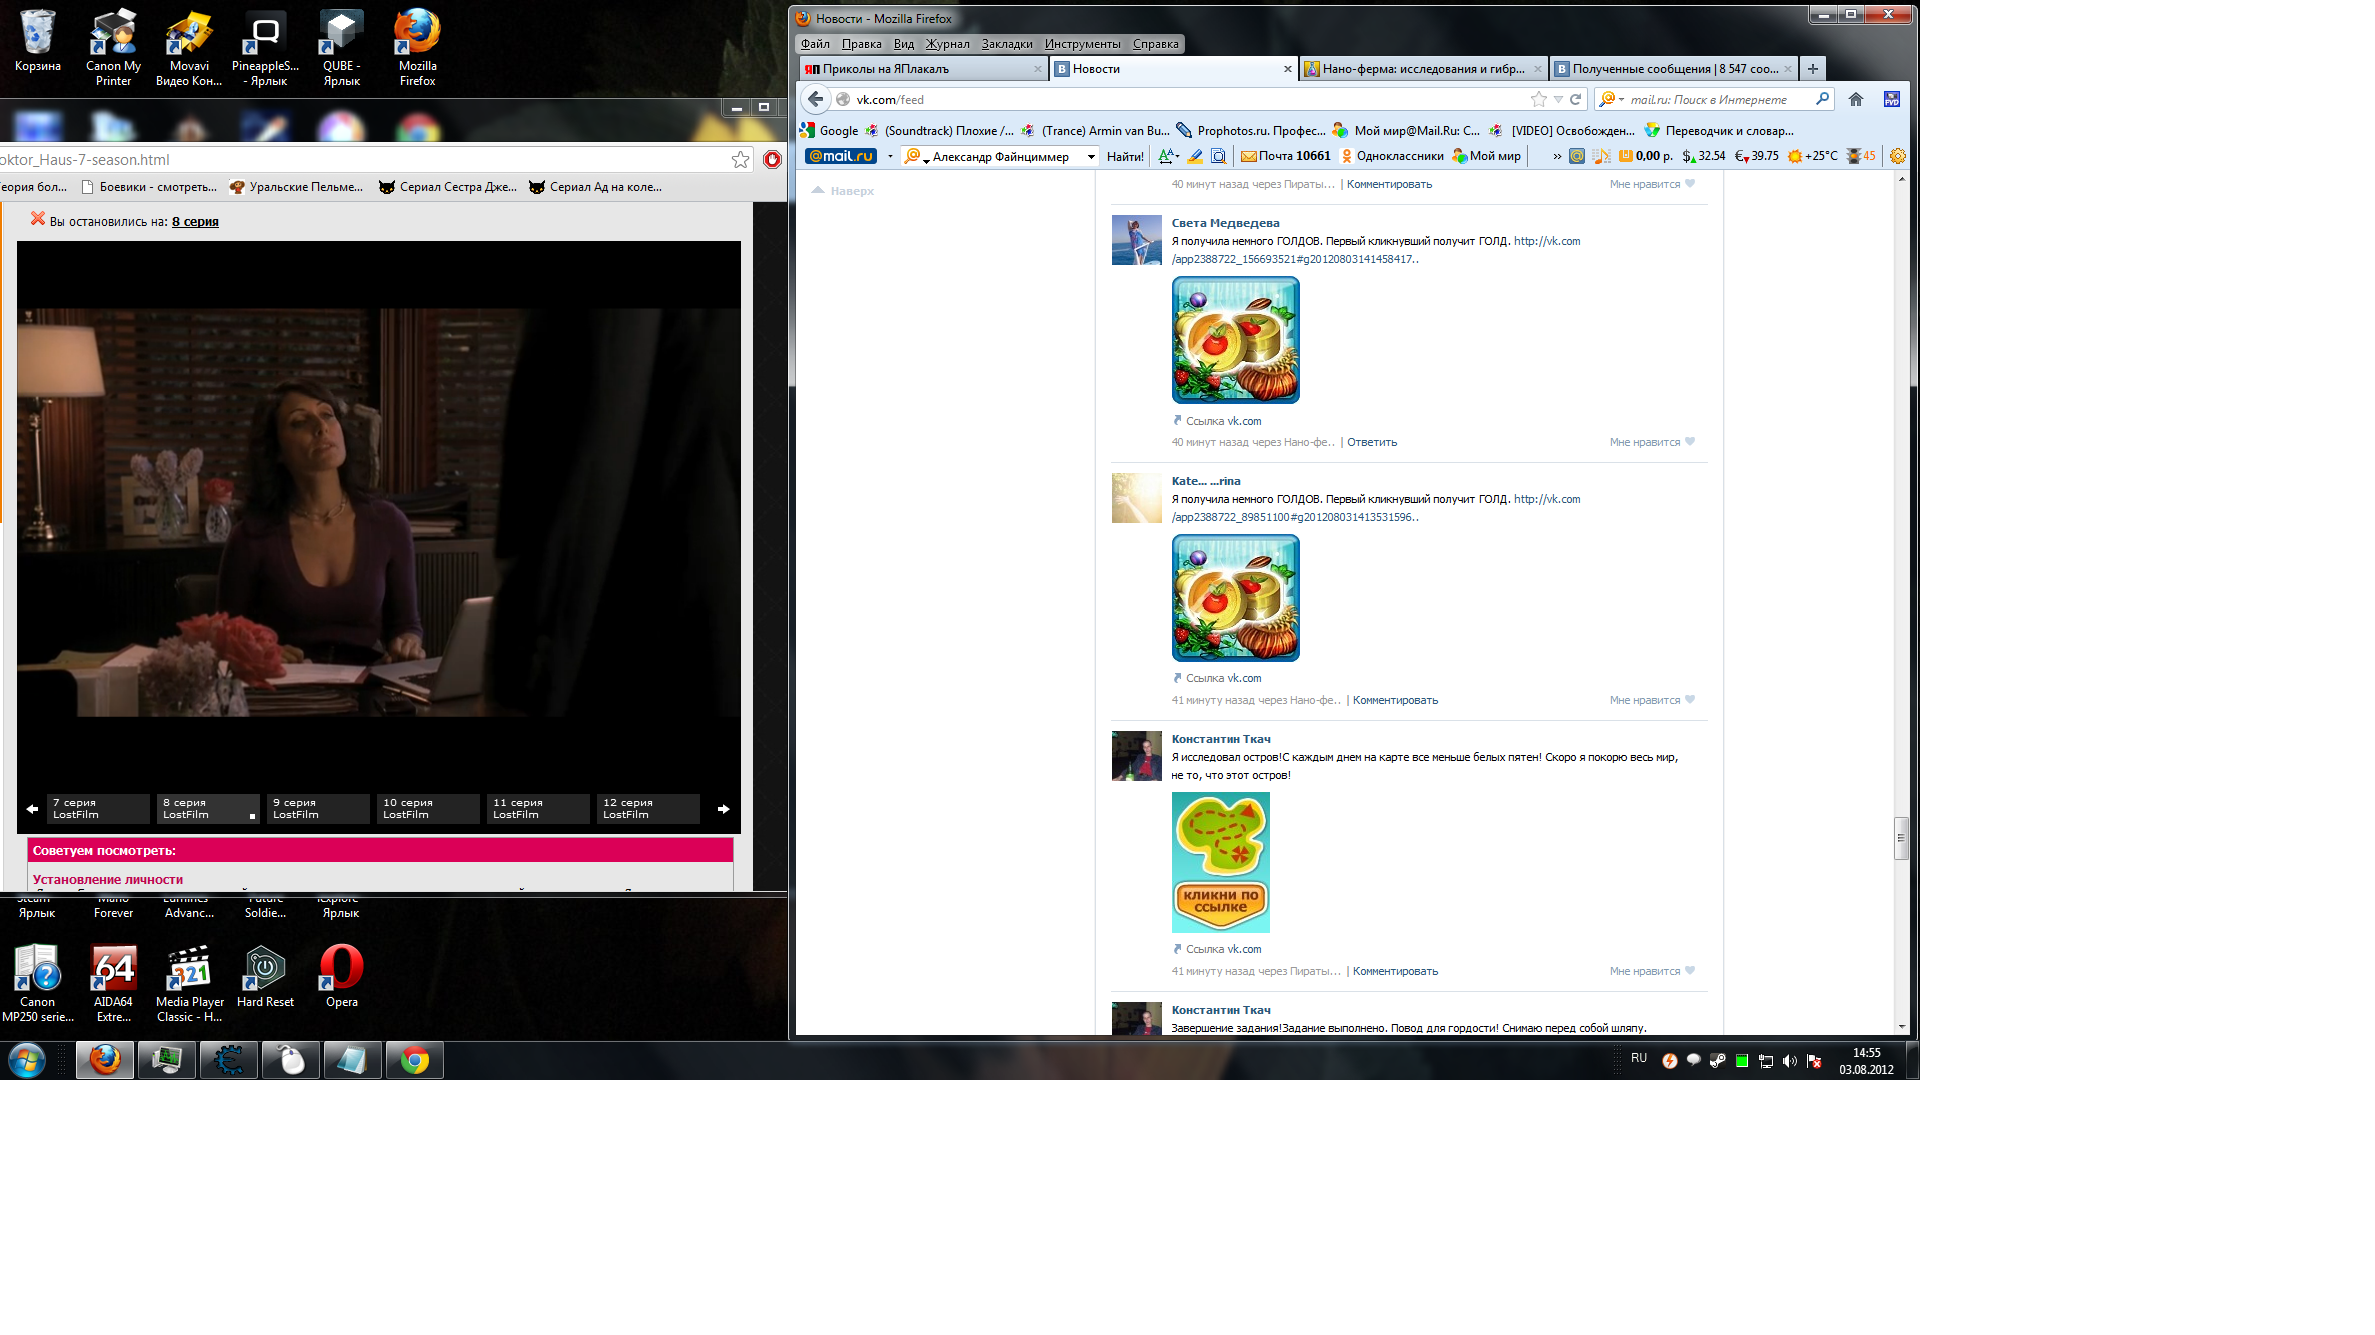The width and height of the screenshot is (2375, 1335).
Task: Expand the @mail.ru logo dropdown arrow
Action: pos(890,156)
